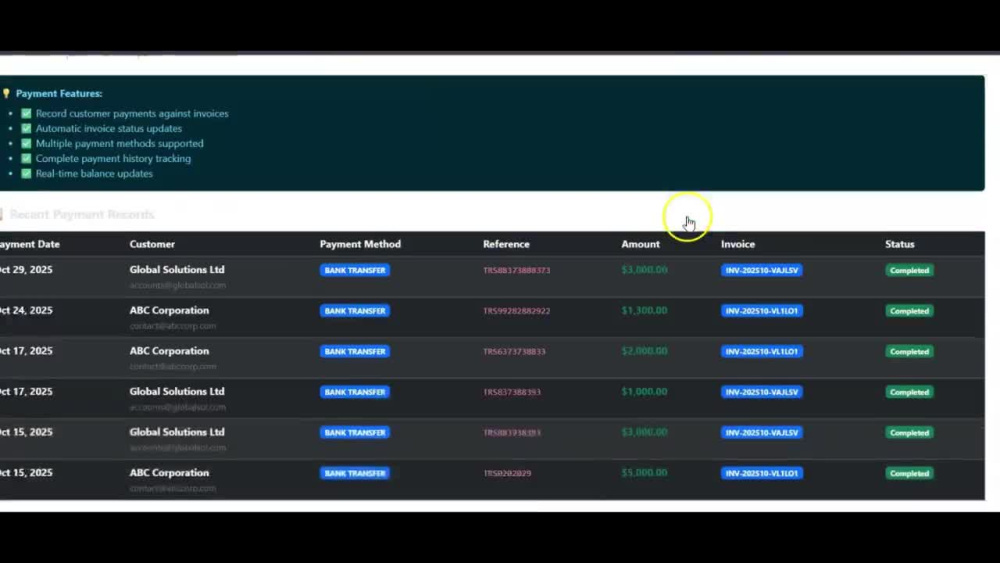Click the Reference column header

[506, 244]
